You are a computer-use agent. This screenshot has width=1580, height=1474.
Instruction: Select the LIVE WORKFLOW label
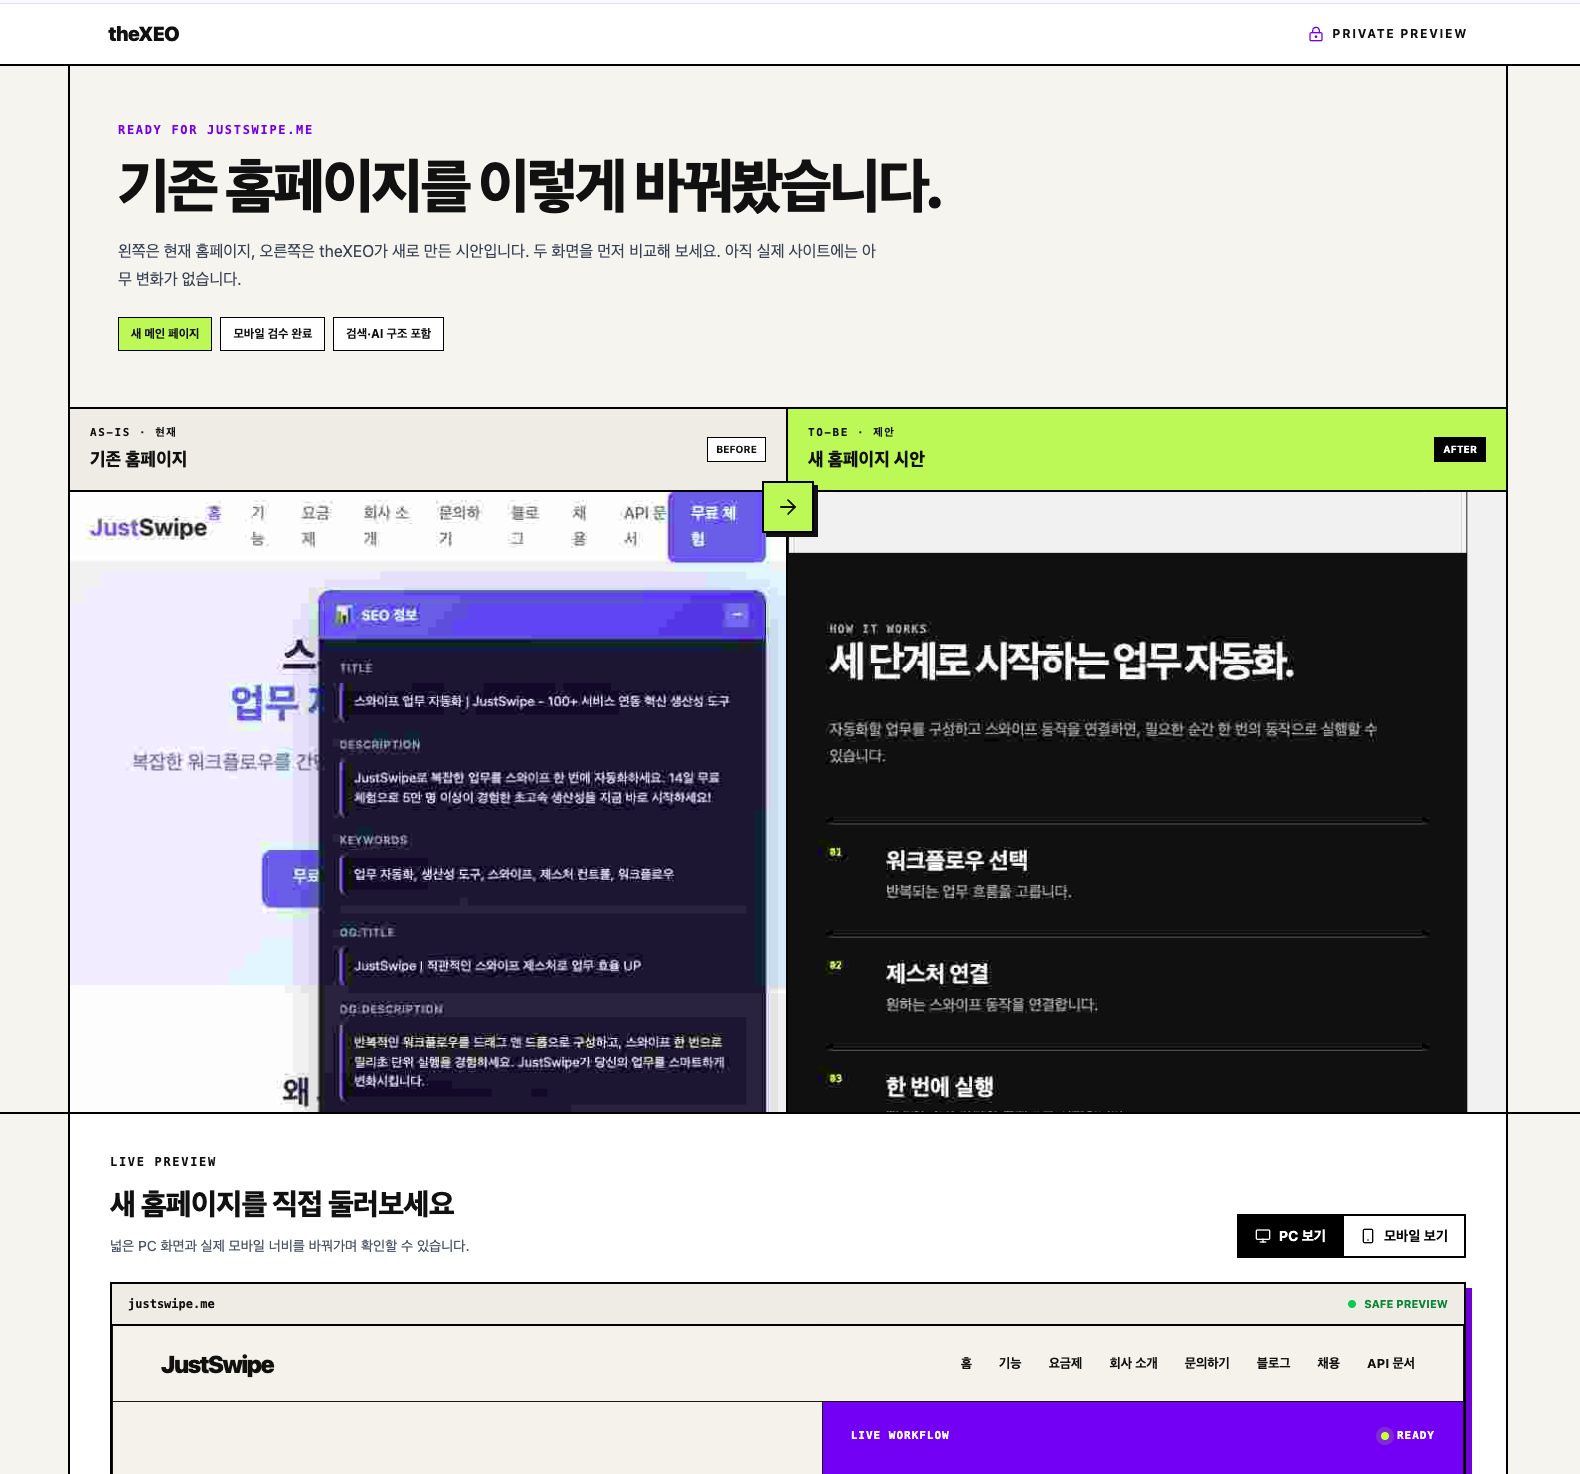coord(900,1436)
